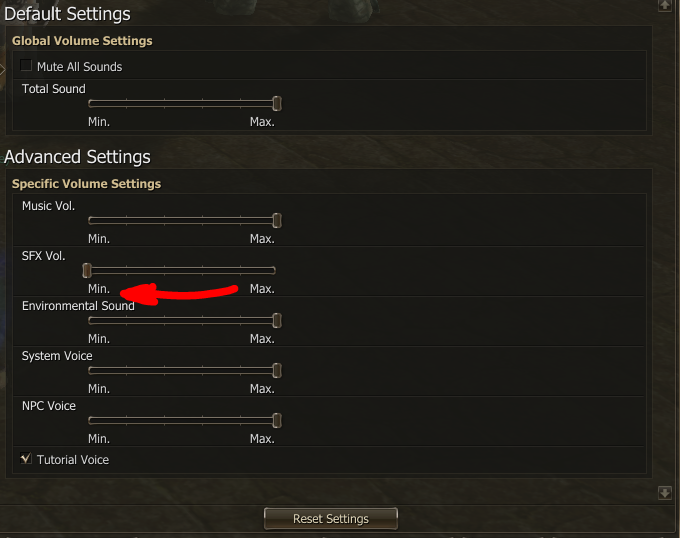Click the System Voice slider handle

click(277, 371)
